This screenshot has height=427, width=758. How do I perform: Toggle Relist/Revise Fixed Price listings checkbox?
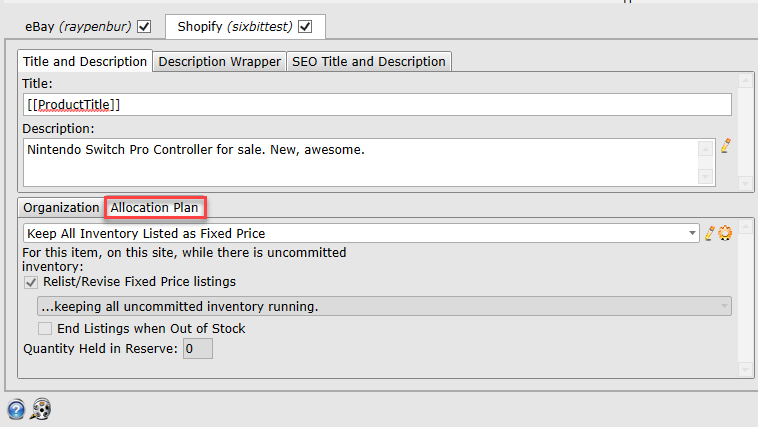click(31, 282)
